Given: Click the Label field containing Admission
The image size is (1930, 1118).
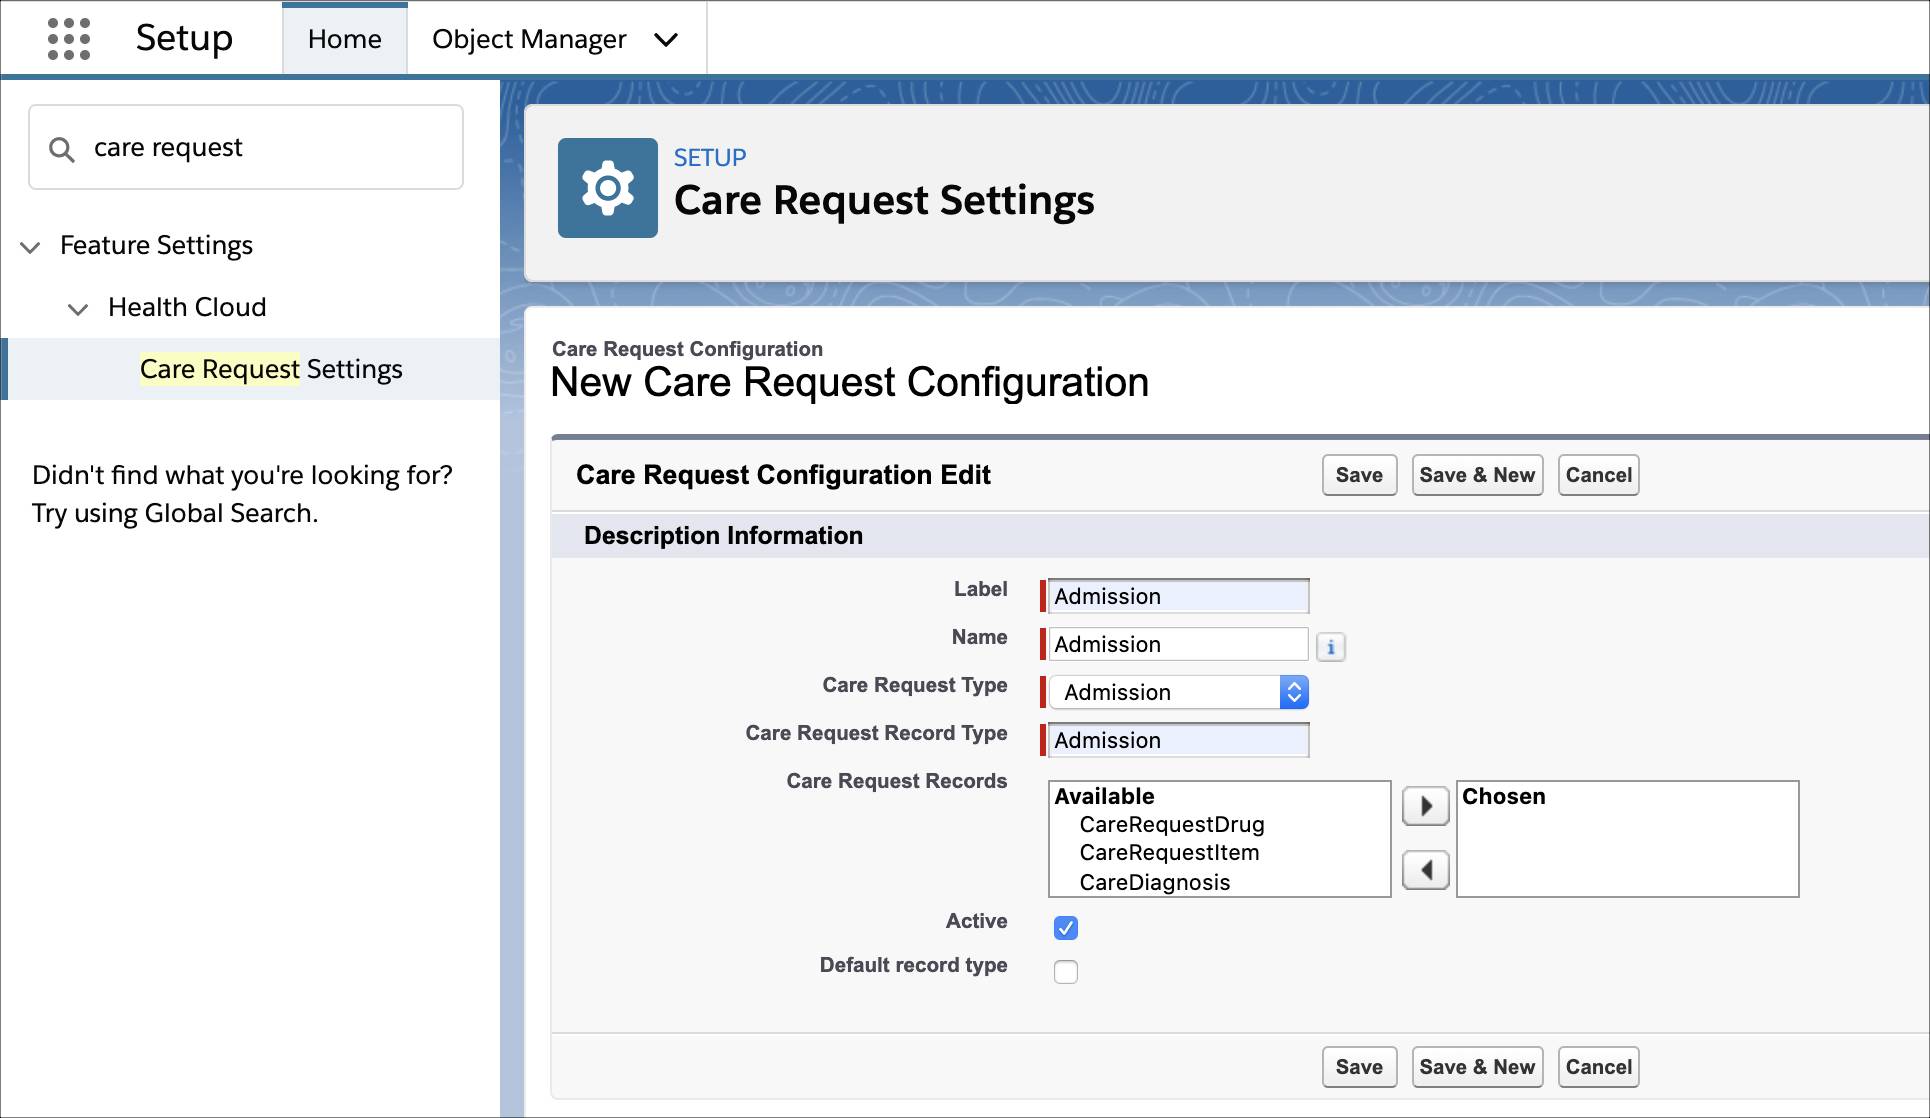Looking at the screenshot, I should [1176, 595].
